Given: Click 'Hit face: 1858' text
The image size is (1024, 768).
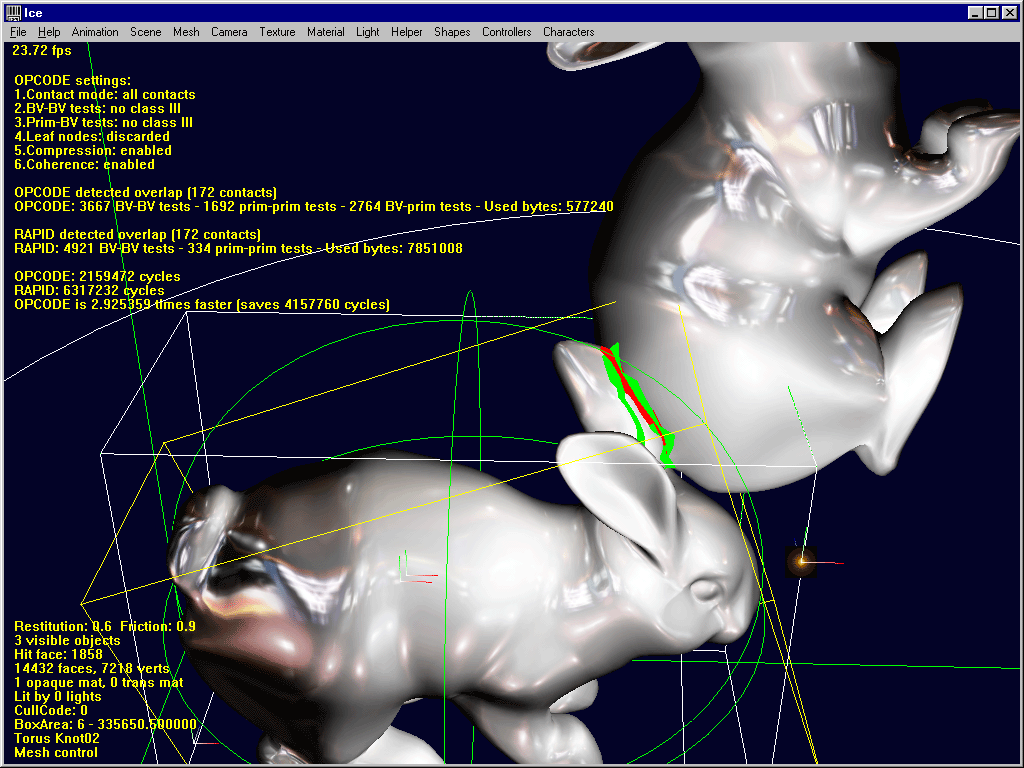Looking at the screenshot, I should coord(58,654).
